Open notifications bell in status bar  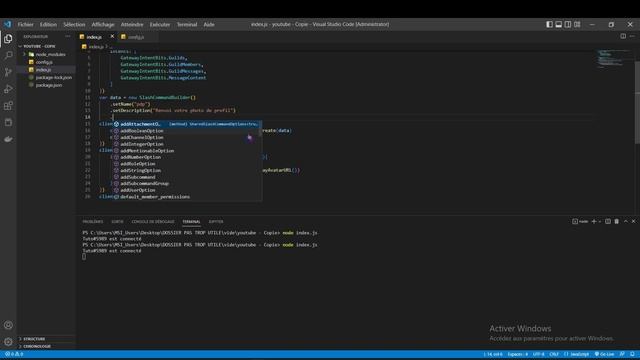click(x=632, y=354)
